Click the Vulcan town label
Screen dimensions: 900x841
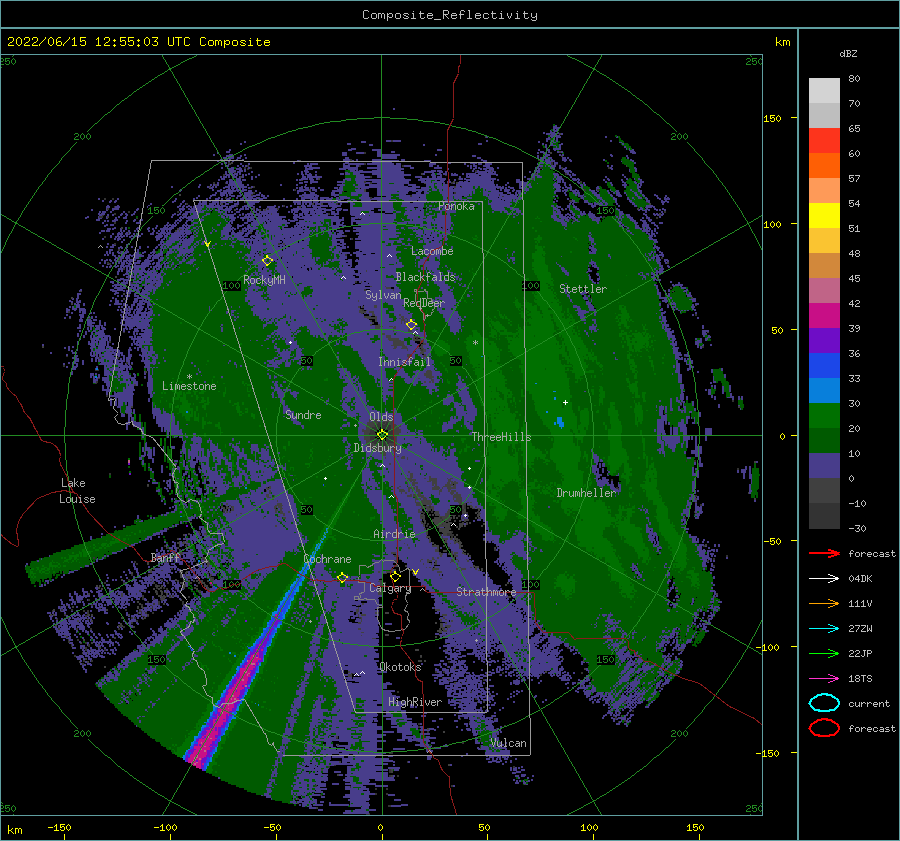click(x=508, y=743)
